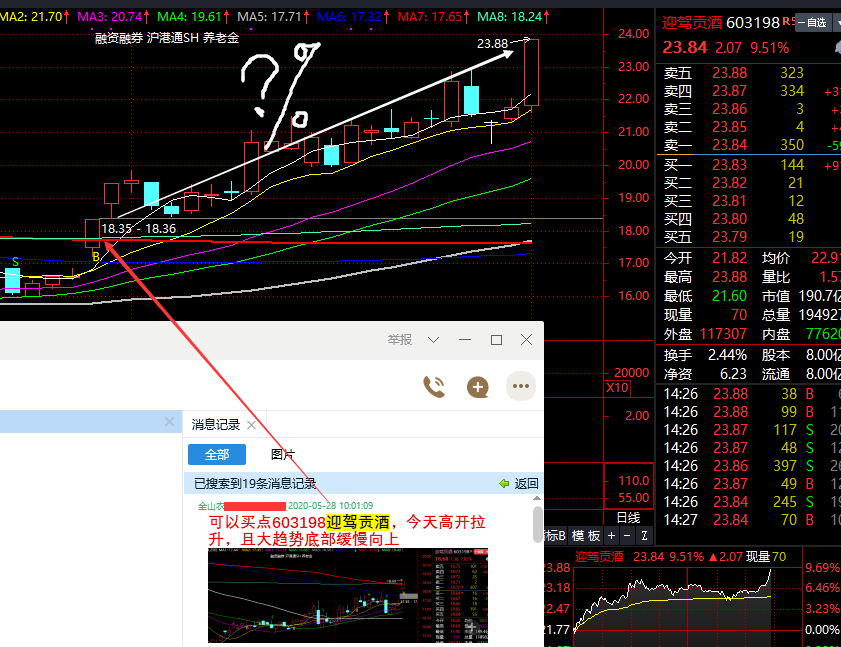841x647 pixels.
Task: Click the MA8: 18.24 indicator label
Action: (513, 17)
